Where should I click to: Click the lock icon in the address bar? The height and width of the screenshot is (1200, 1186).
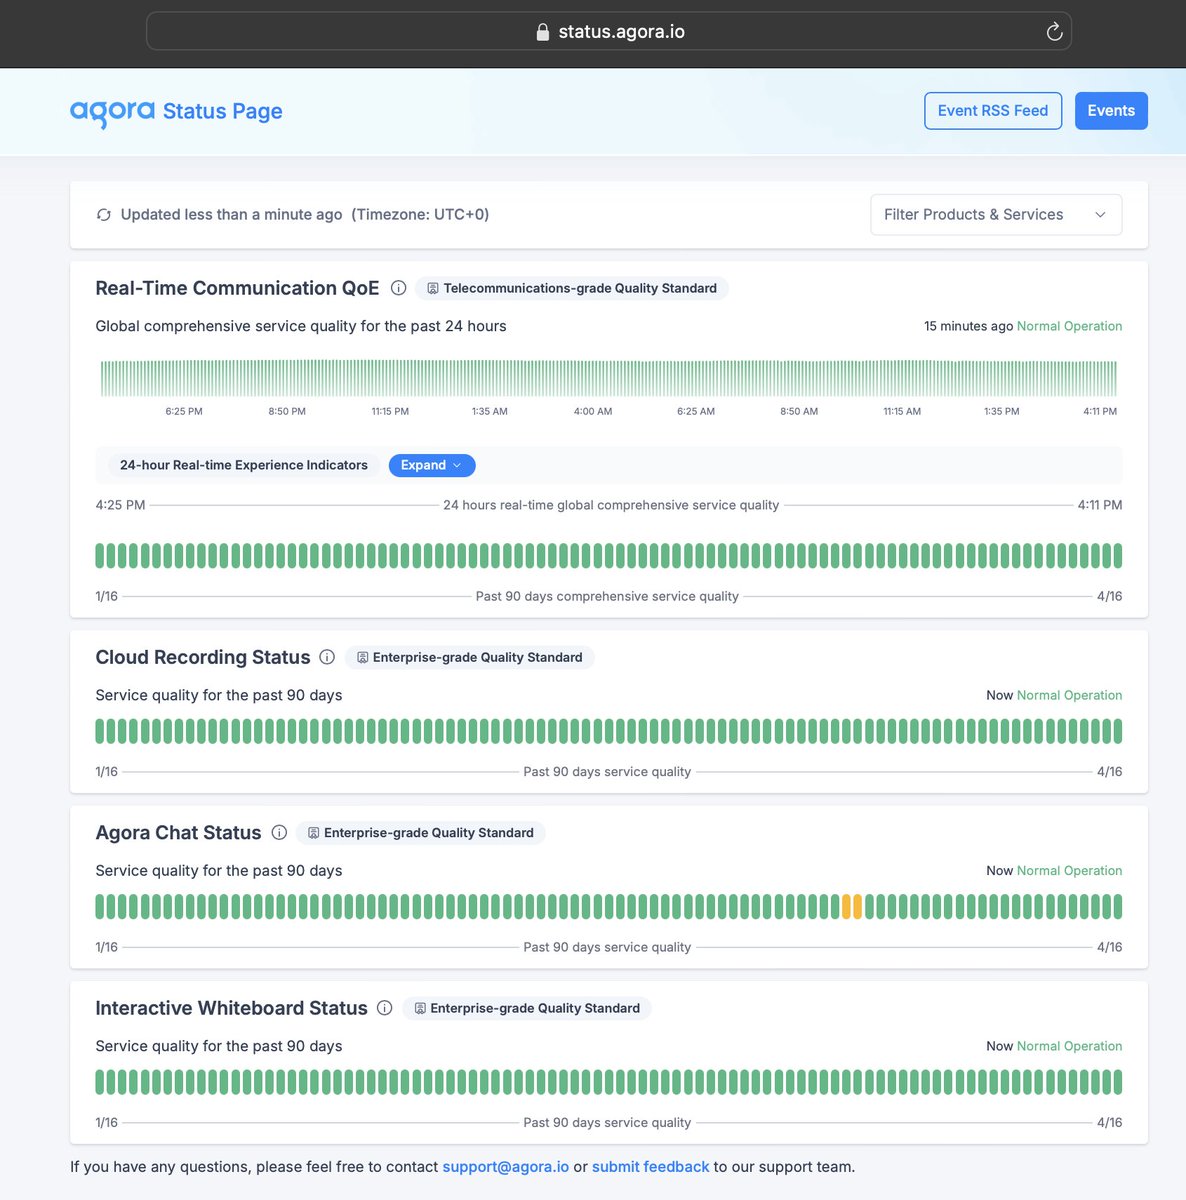[x=541, y=31]
